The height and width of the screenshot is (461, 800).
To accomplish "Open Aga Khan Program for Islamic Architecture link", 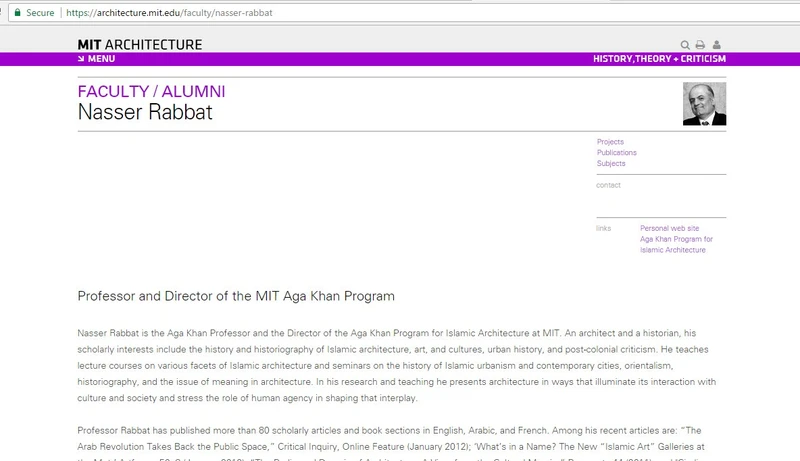I will pos(676,244).
